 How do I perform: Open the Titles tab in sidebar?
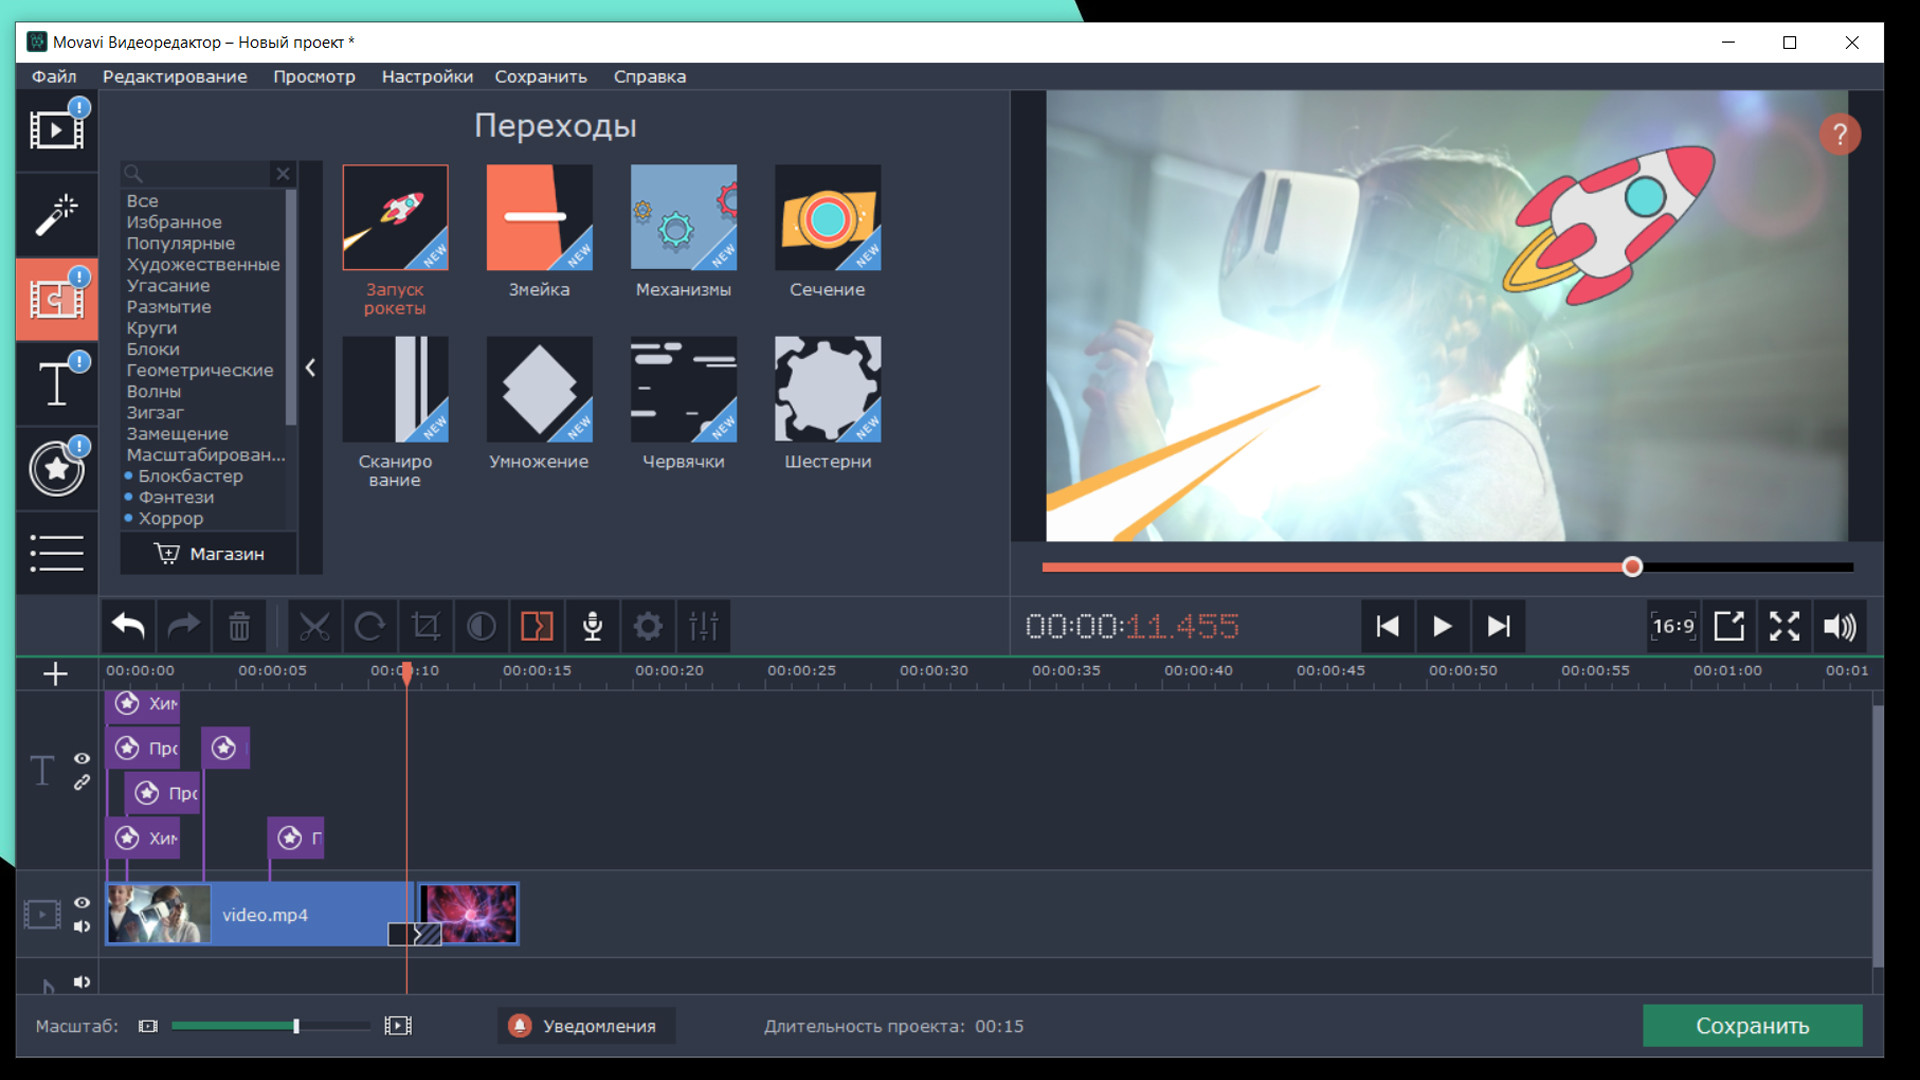pyautogui.click(x=56, y=384)
